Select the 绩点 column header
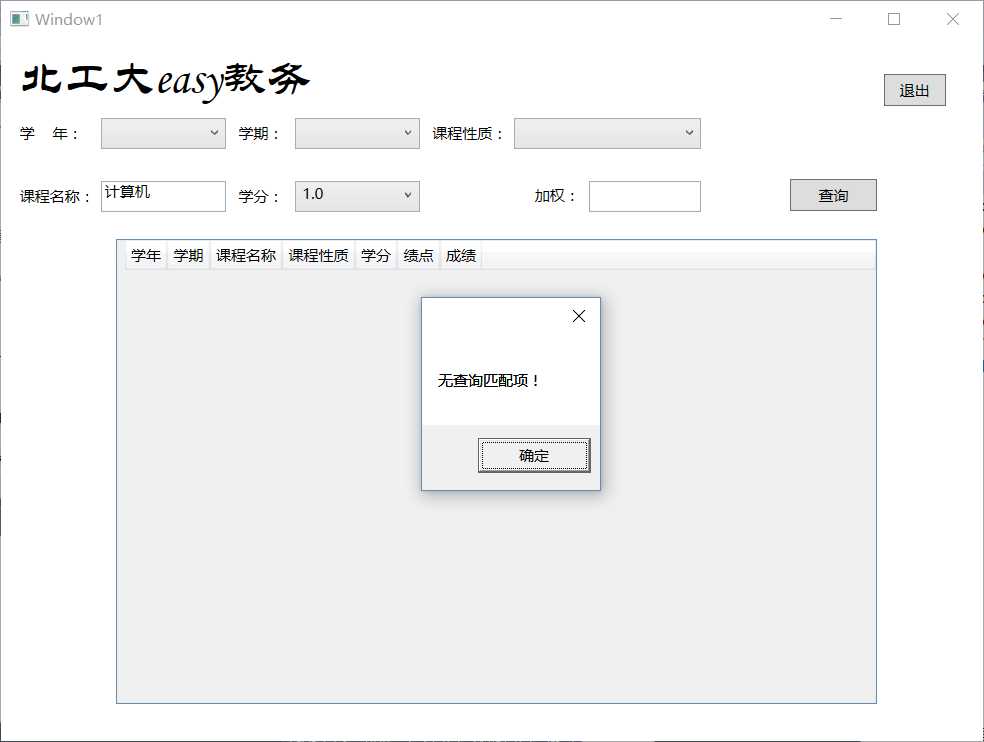The height and width of the screenshot is (742, 984). 418,255
